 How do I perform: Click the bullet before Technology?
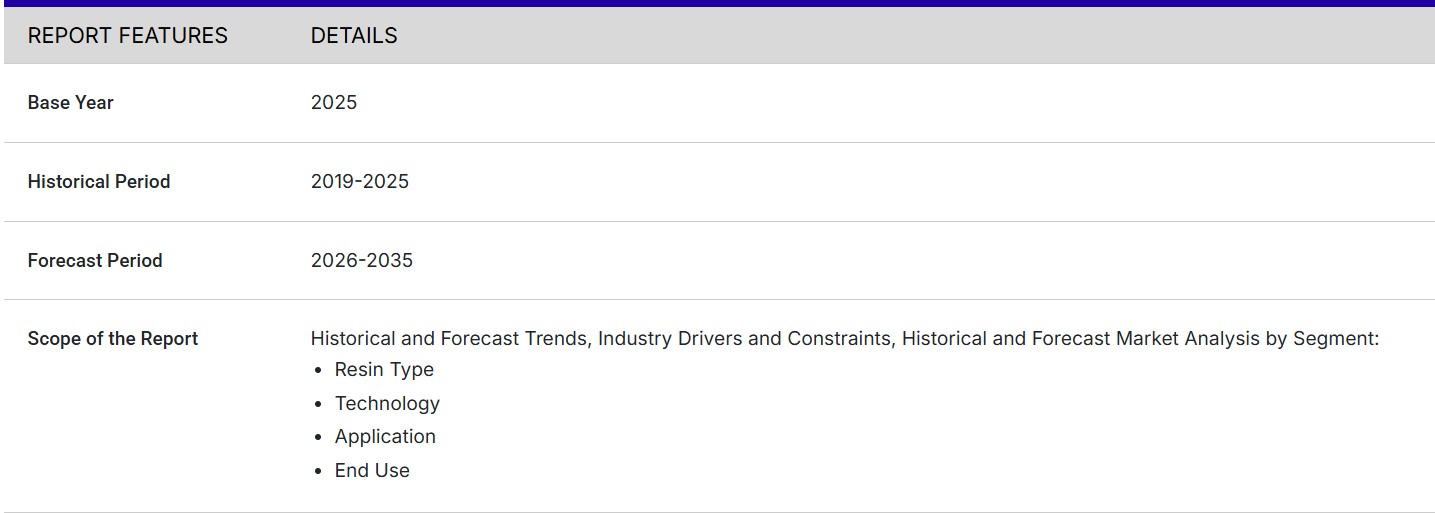tap(318, 405)
